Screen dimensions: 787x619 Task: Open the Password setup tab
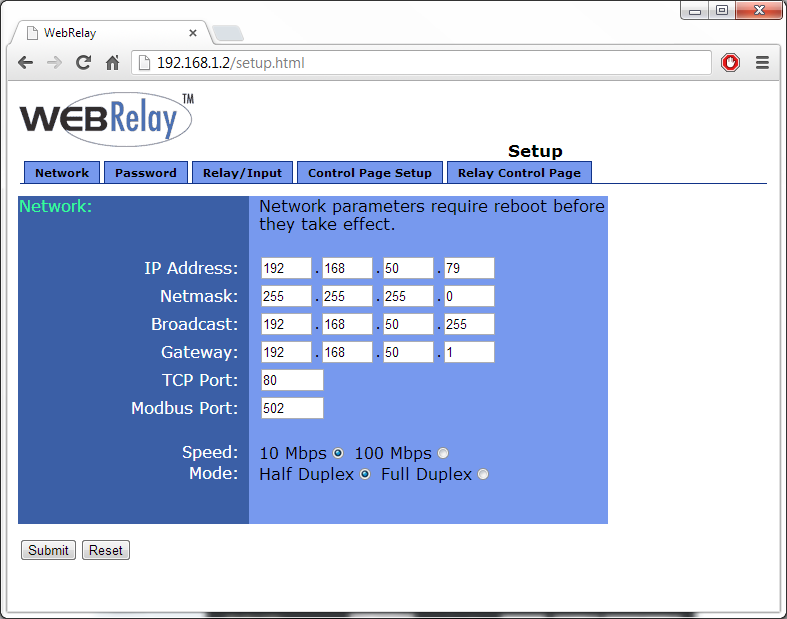click(x=145, y=173)
